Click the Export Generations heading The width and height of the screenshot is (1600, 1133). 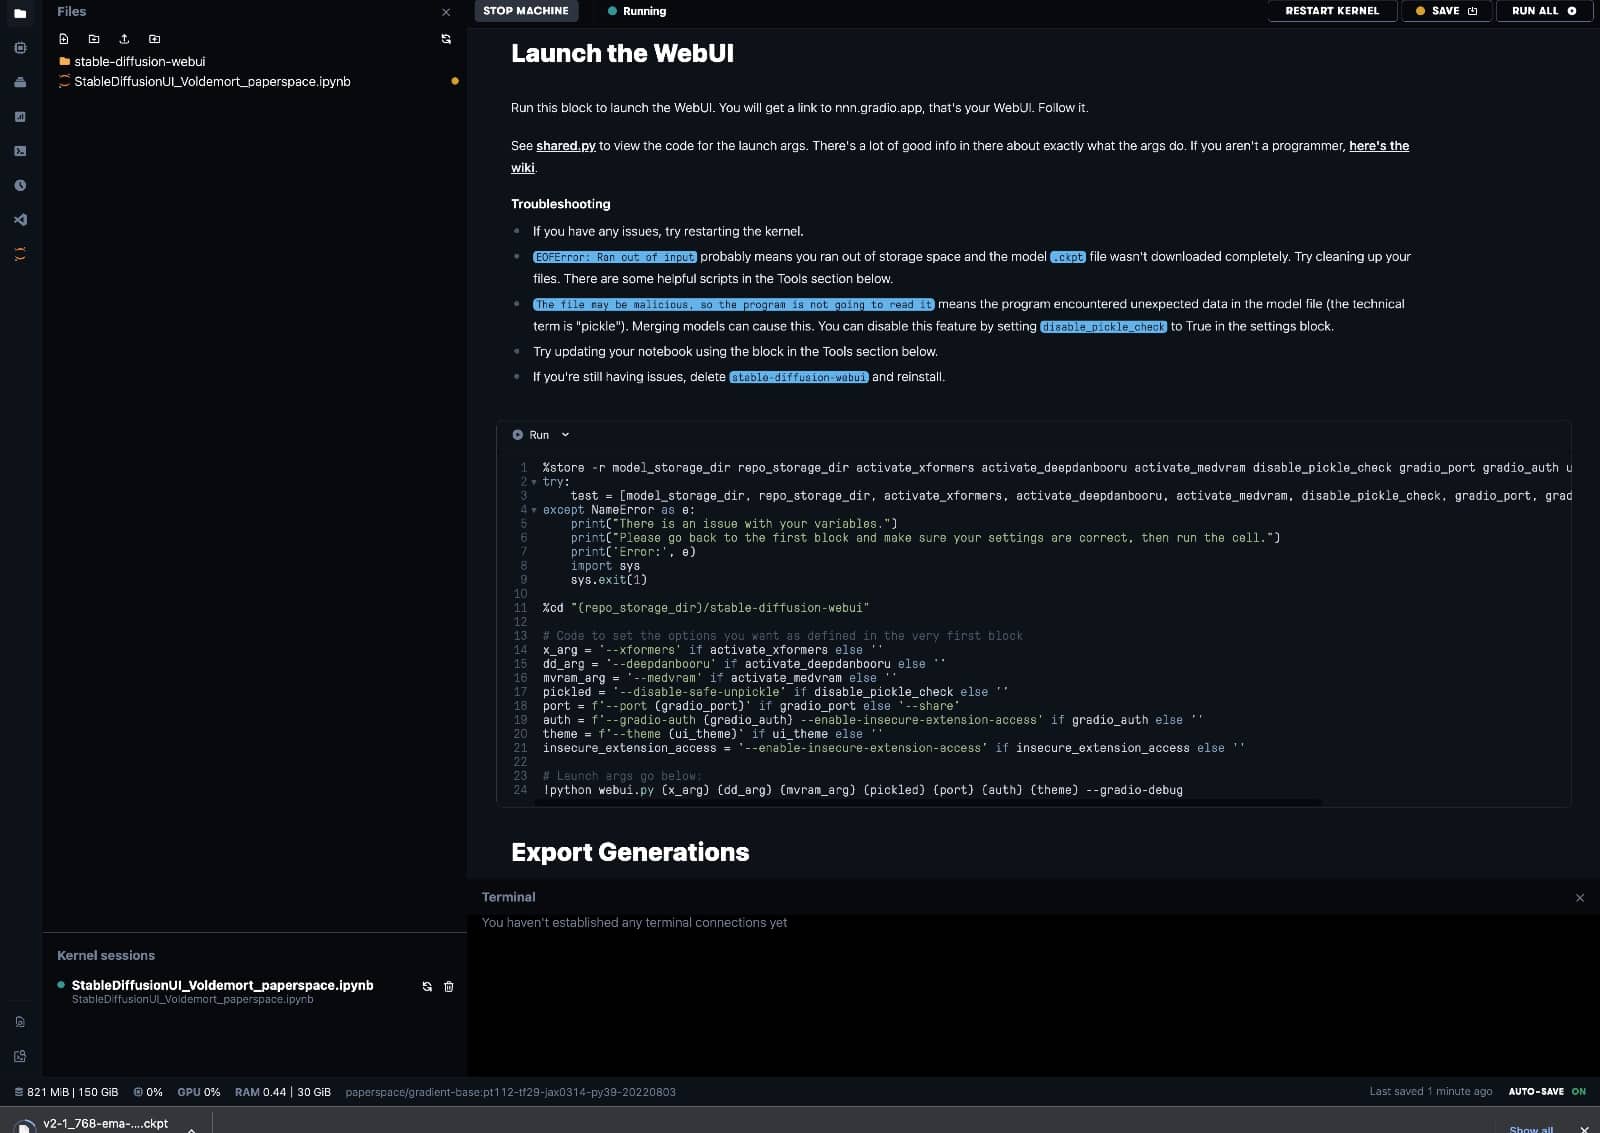tap(630, 852)
